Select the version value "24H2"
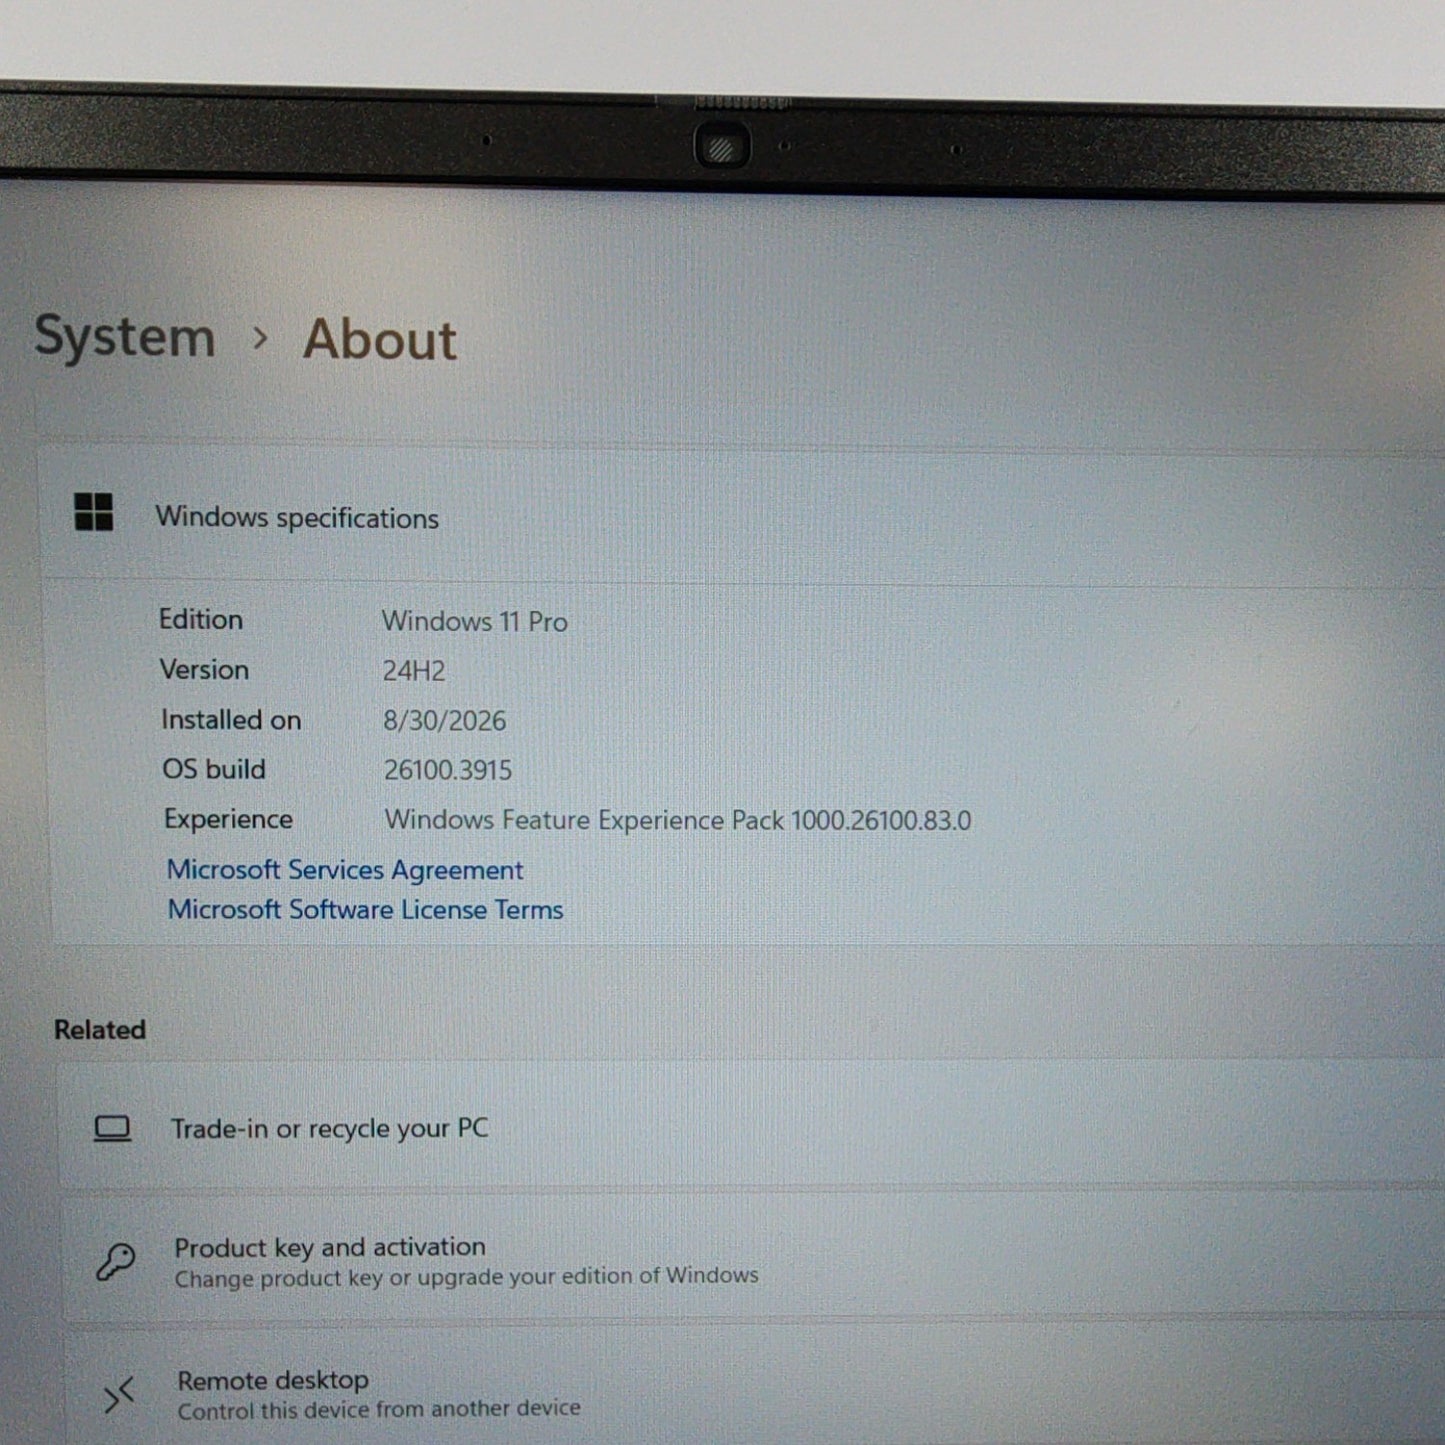This screenshot has height=1445, width=1445. click(x=414, y=670)
